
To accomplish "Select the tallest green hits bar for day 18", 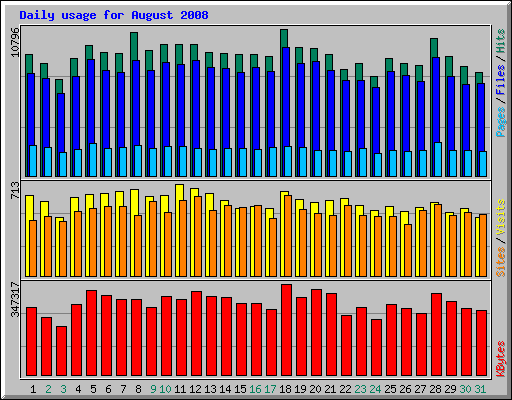I will point(284,38).
